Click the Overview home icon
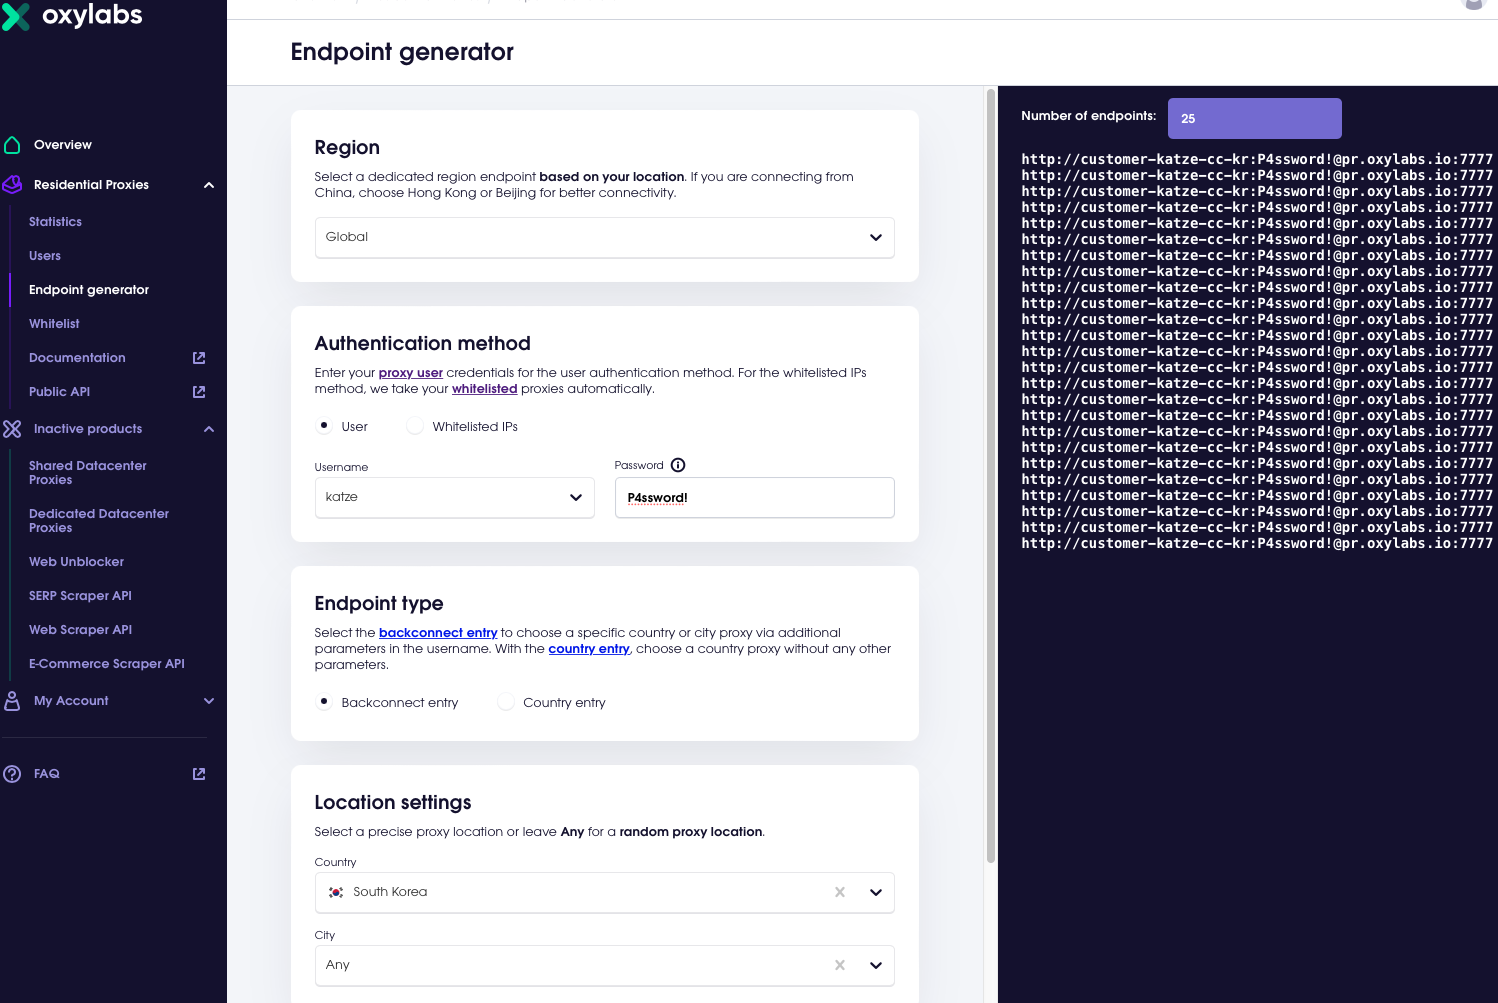Image resolution: width=1498 pixels, height=1003 pixels. (x=12, y=145)
